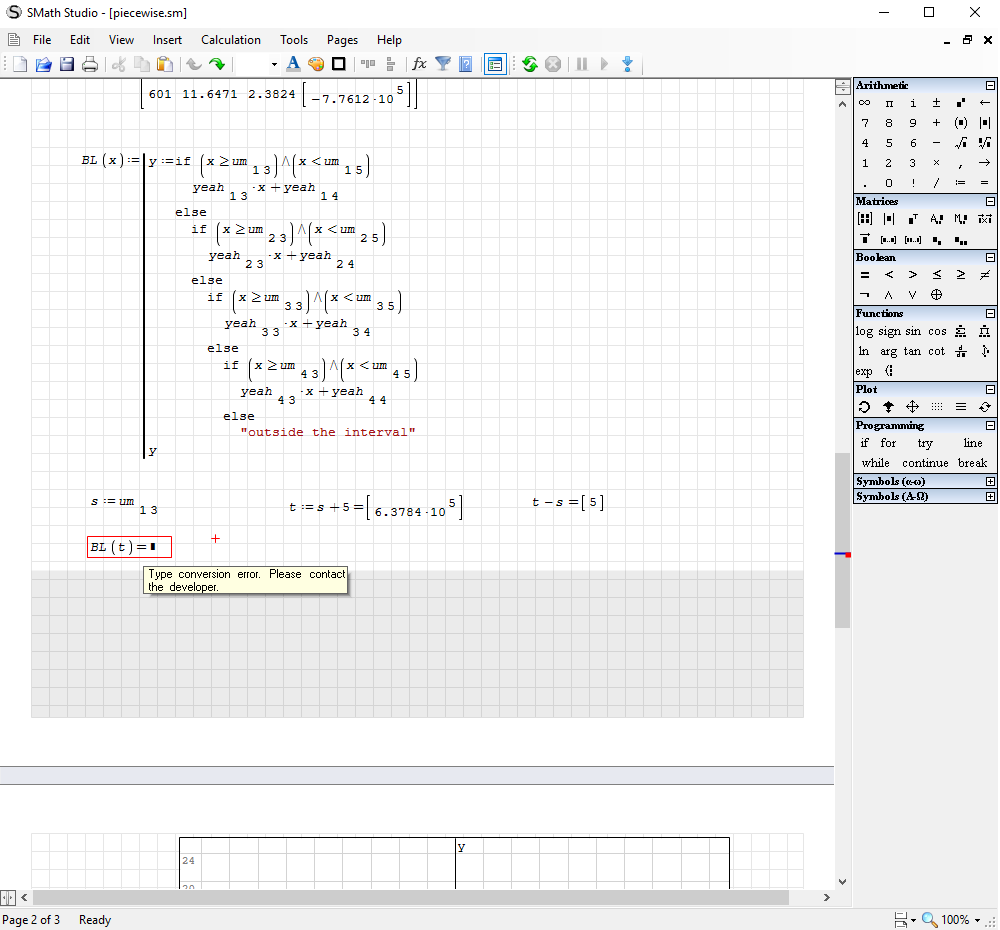Select the text color tool in the toolbar
Viewport: 1000px width, 930px height.
293,63
